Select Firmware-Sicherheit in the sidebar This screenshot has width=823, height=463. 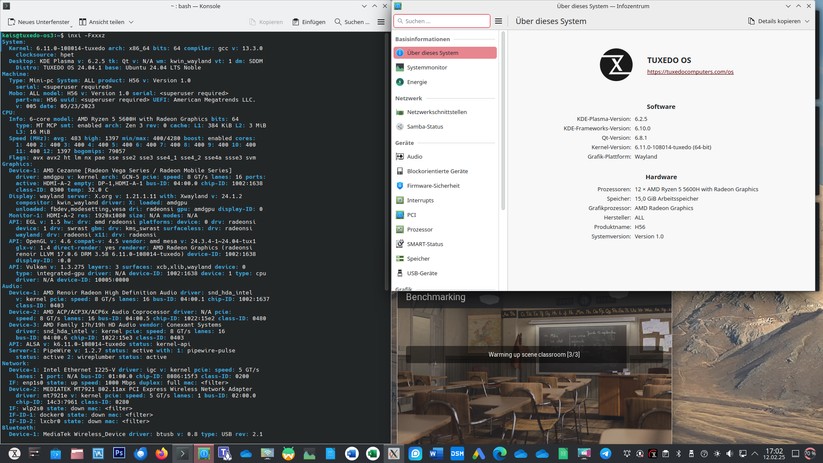tap(433, 185)
